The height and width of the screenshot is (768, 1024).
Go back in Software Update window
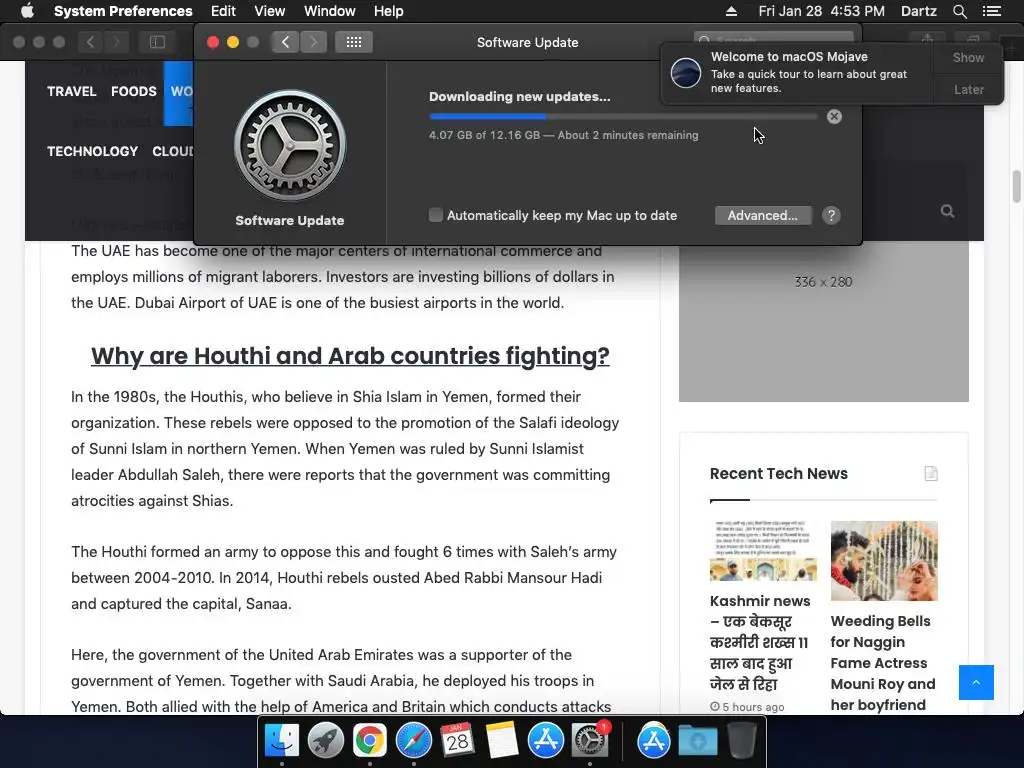[285, 42]
